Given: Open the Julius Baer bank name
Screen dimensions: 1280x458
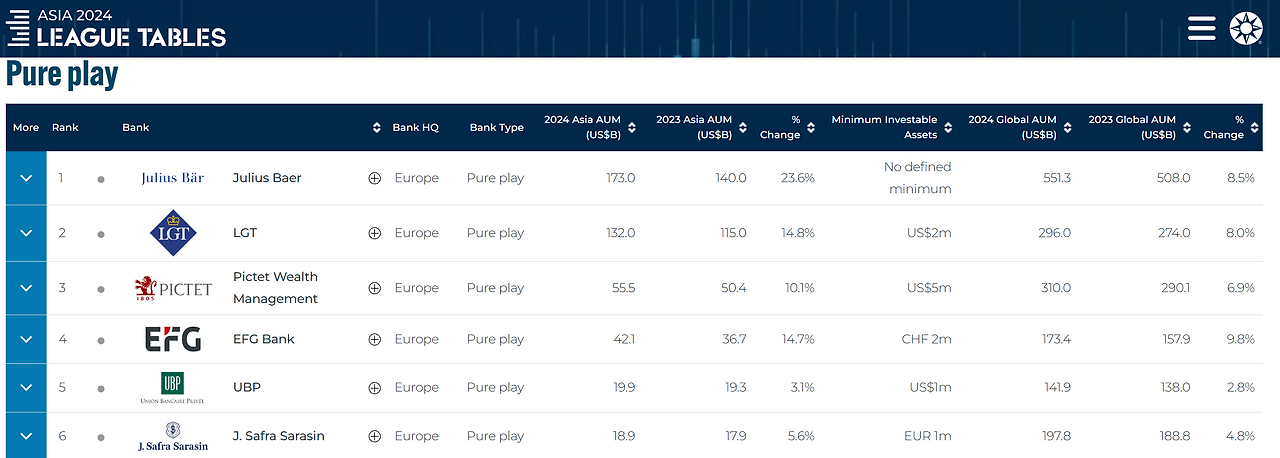Looking at the screenshot, I should coord(267,178).
